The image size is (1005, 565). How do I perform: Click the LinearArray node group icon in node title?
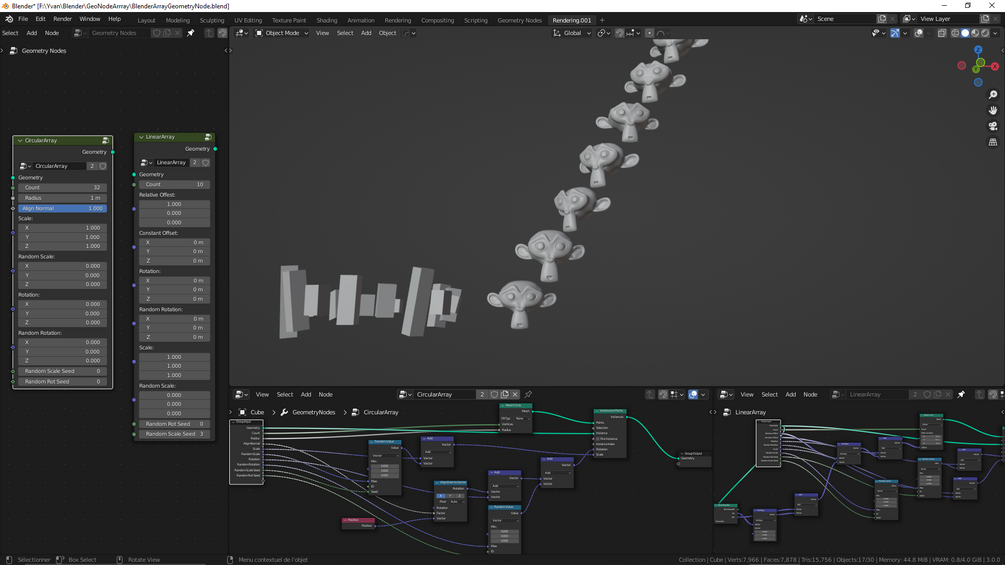coord(208,137)
